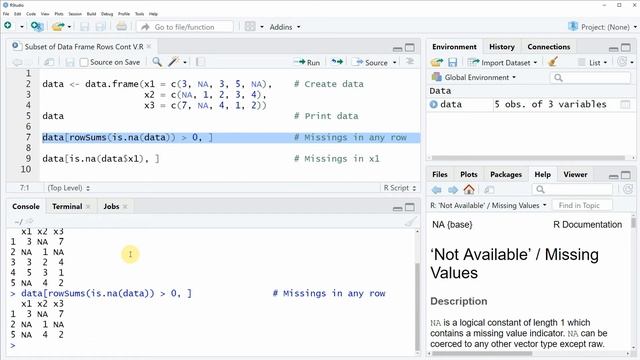Switch to the Packages tab
Image resolution: width=640 pixels, height=360 pixels.
tap(506, 174)
